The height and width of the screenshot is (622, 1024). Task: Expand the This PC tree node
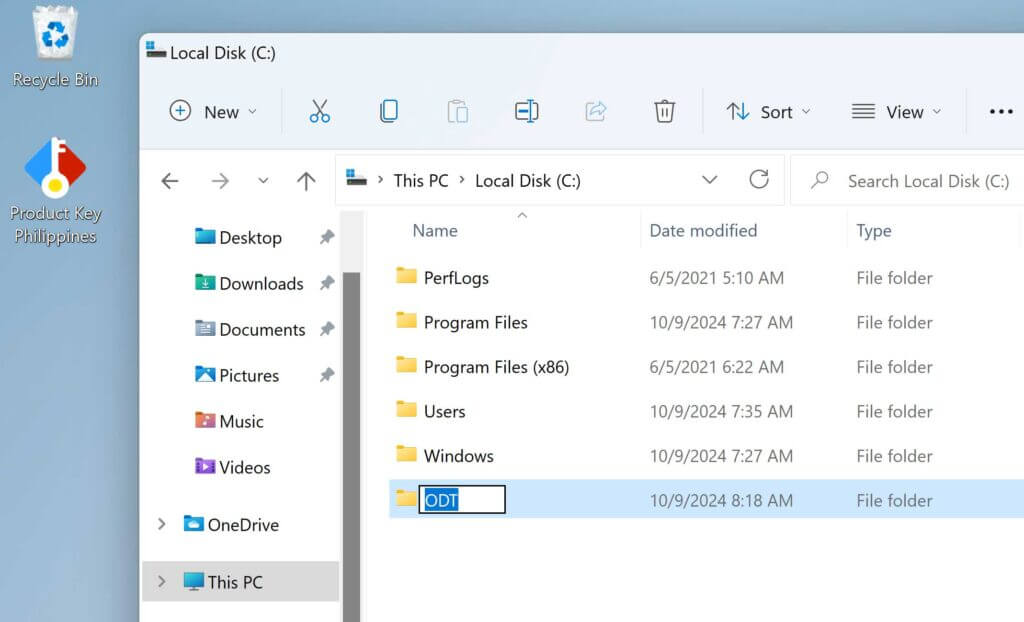tap(162, 582)
